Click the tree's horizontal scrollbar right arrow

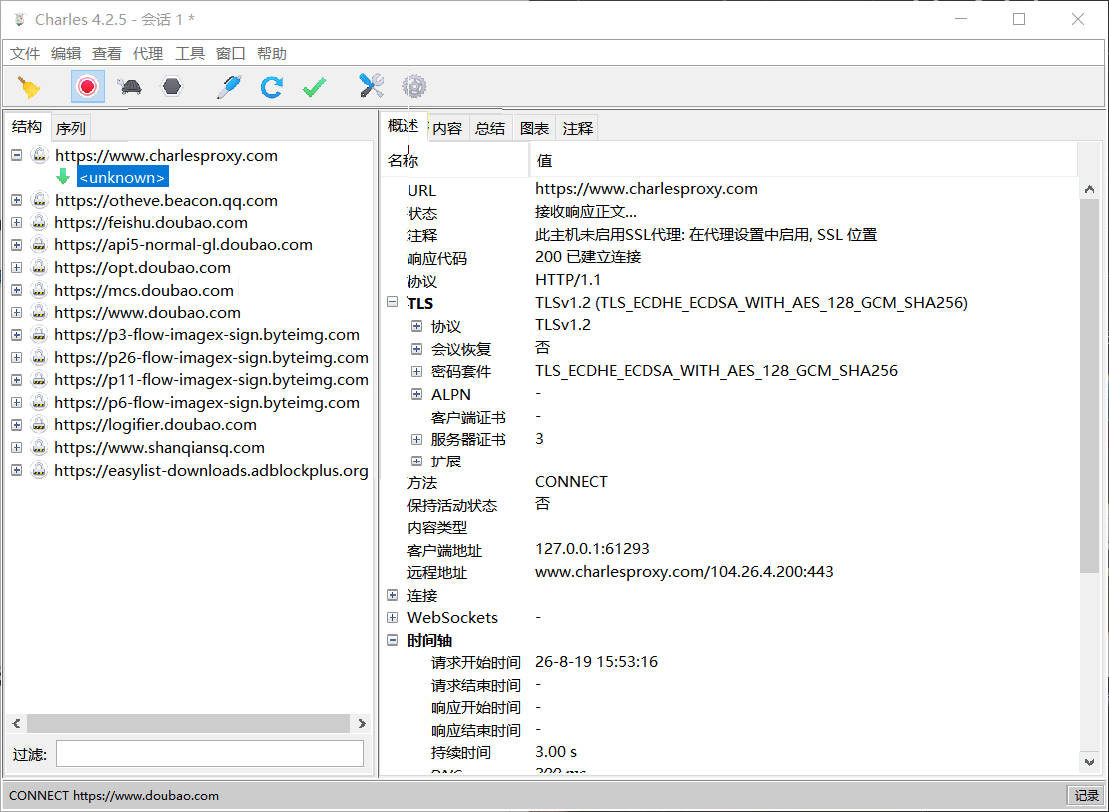point(362,724)
